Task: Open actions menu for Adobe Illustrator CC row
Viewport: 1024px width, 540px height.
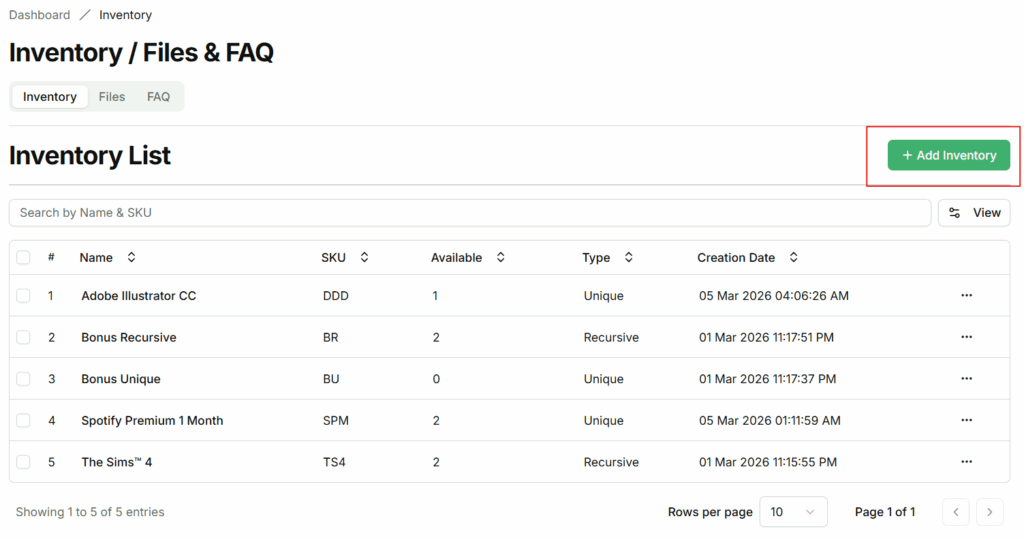Action: click(x=966, y=296)
